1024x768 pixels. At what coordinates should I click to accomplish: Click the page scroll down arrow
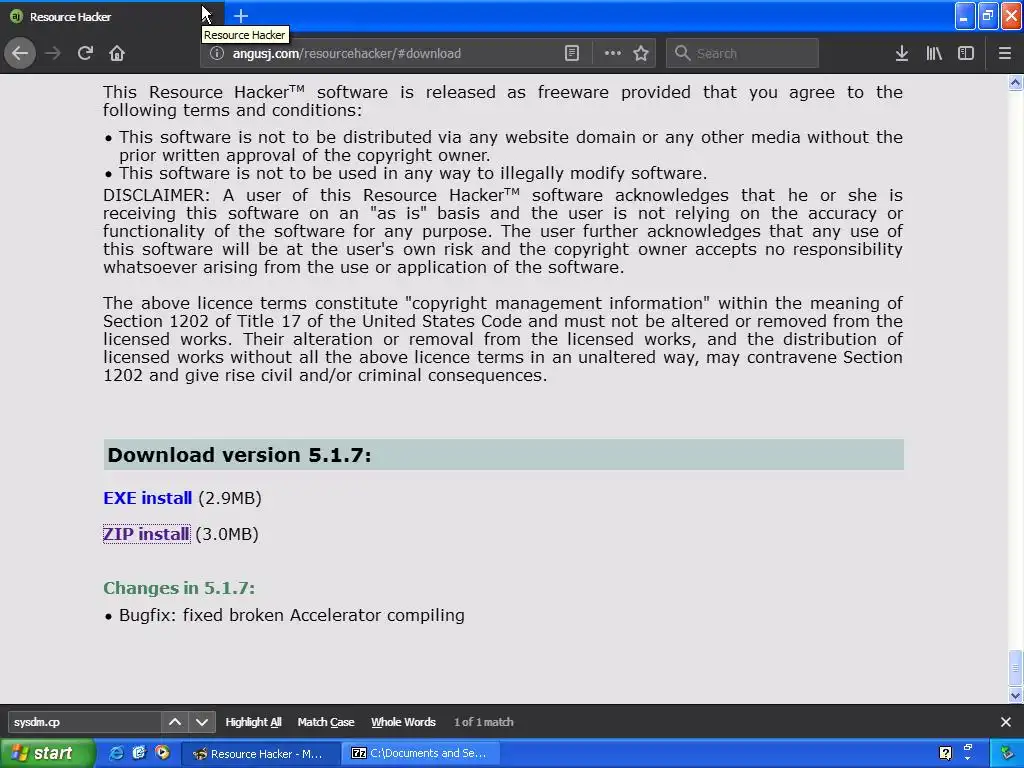click(x=1016, y=696)
